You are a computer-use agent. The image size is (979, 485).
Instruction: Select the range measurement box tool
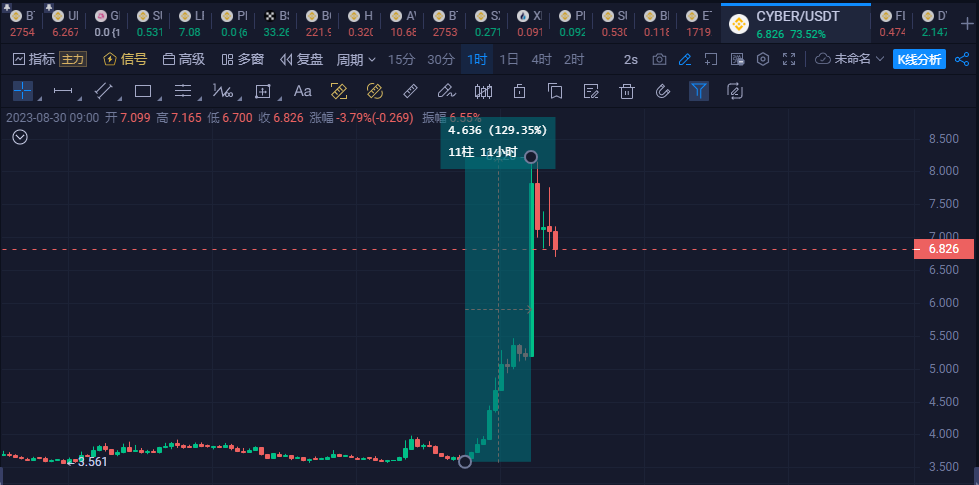tap(263, 91)
